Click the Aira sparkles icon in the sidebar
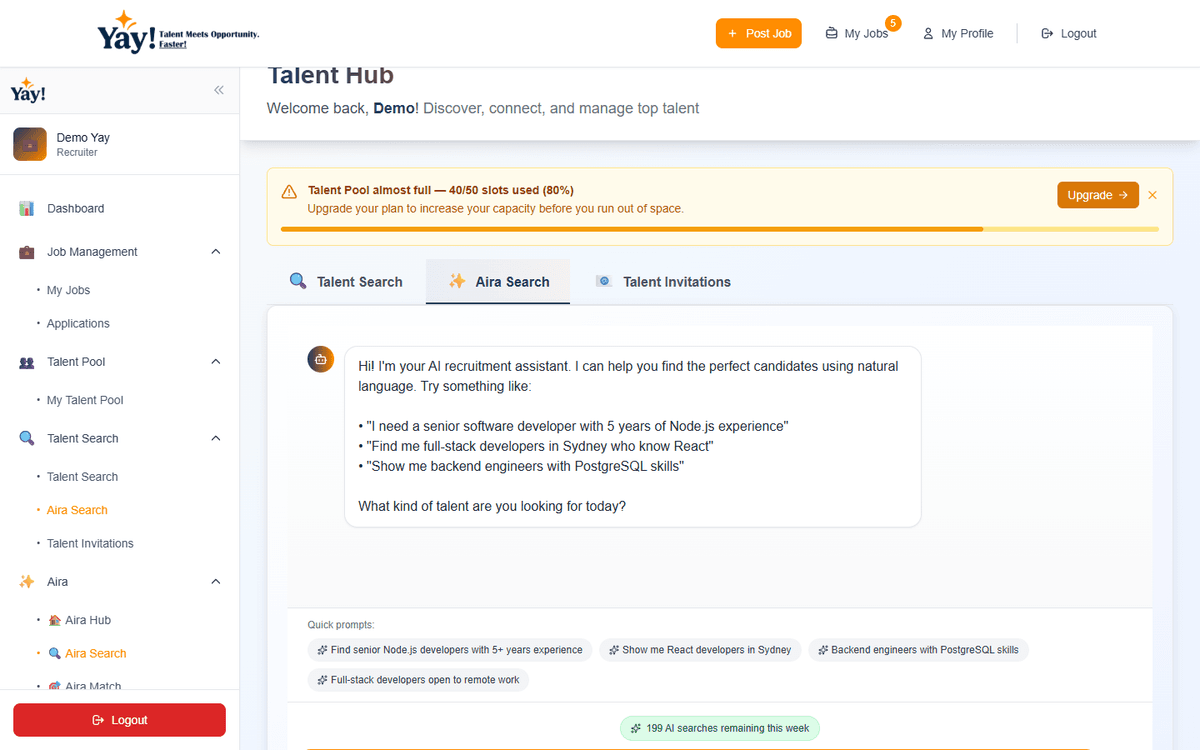Viewport: 1200px width, 750px height. tap(27, 581)
